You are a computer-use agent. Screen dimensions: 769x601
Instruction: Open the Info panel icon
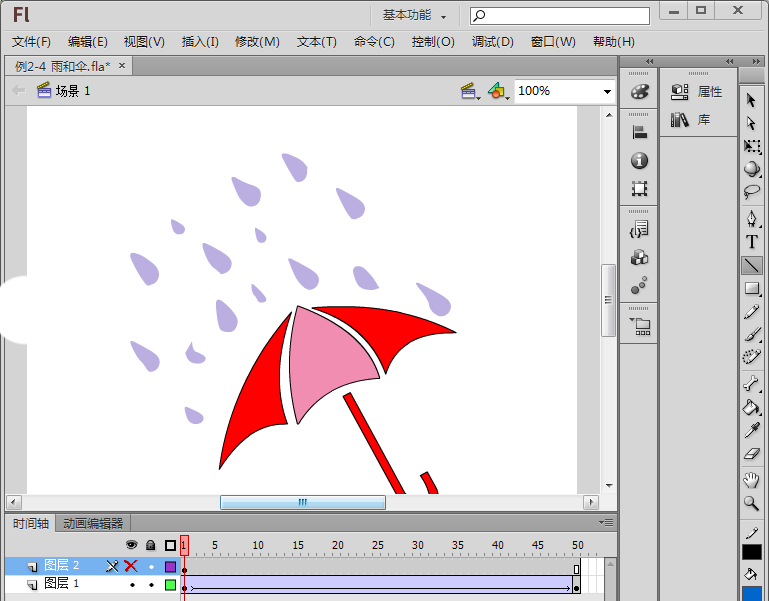click(640, 160)
